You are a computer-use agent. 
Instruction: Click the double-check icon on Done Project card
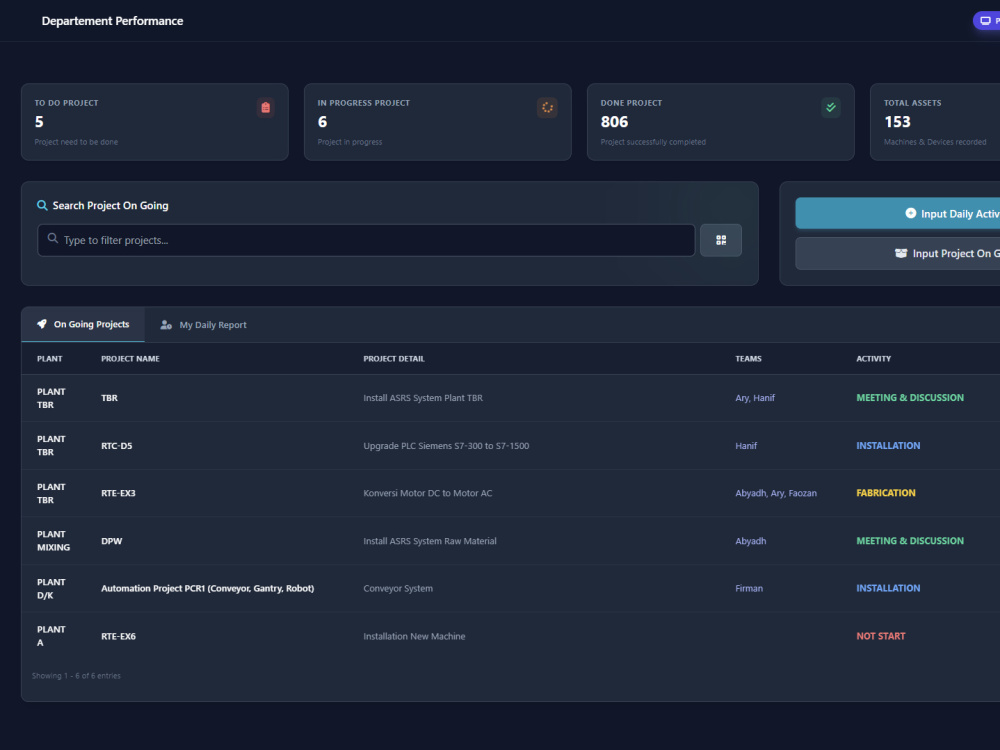coord(830,107)
